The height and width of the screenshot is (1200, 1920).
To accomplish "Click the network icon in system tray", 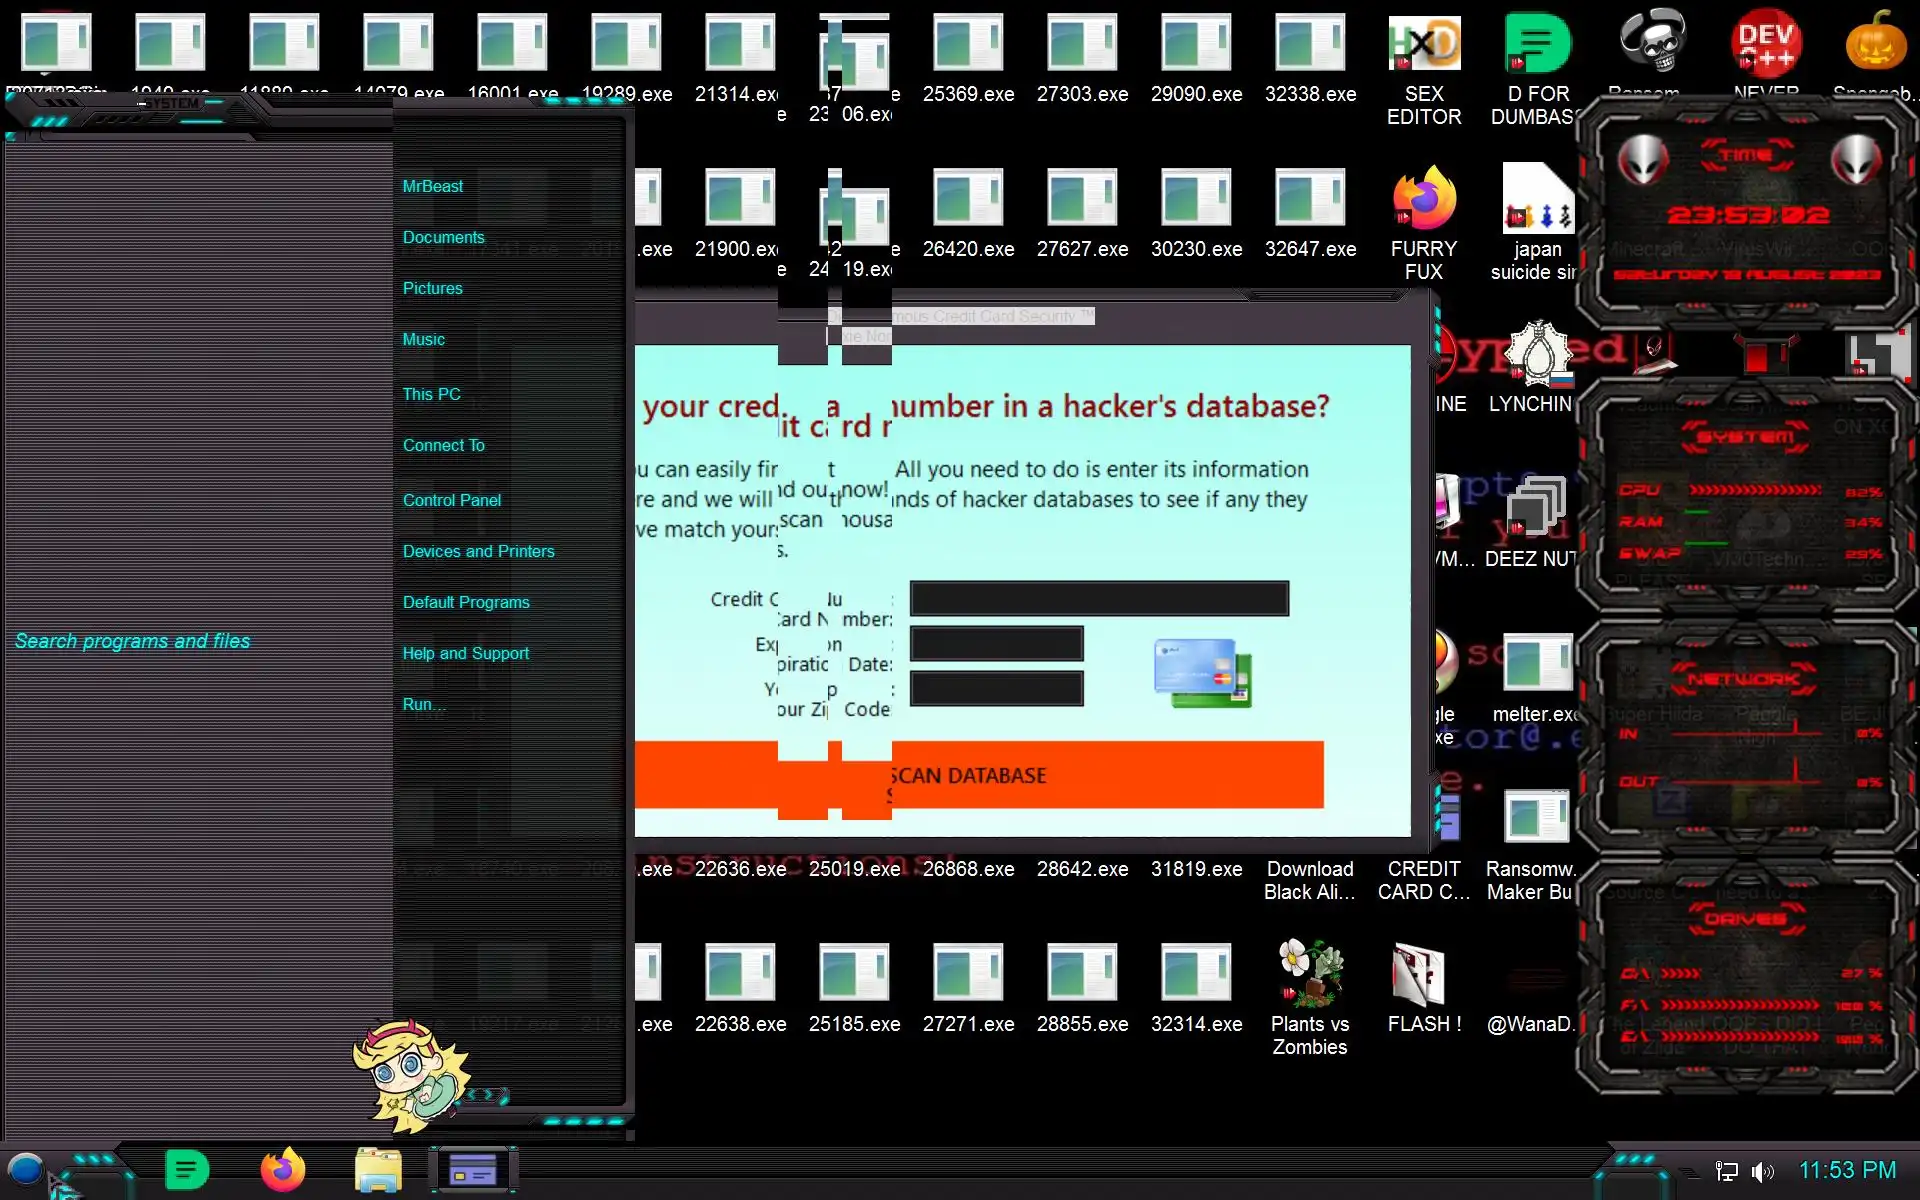I will point(1726,1171).
